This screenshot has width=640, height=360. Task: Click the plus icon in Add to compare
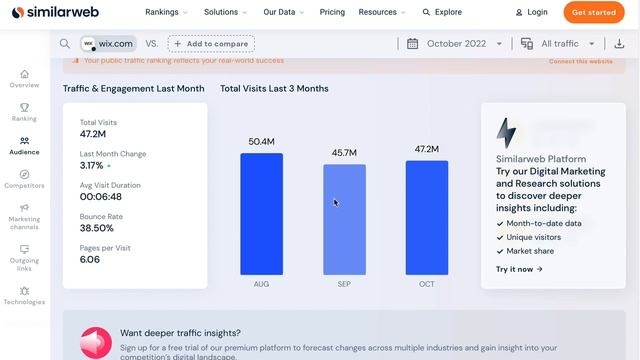point(178,44)
